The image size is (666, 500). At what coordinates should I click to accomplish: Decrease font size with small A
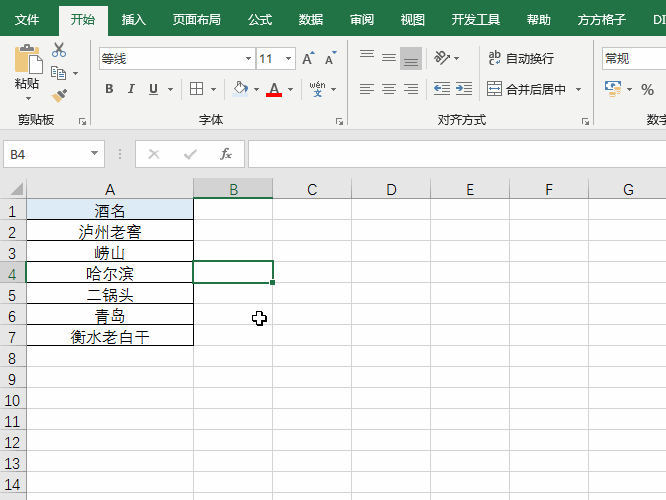coord(330,59)
